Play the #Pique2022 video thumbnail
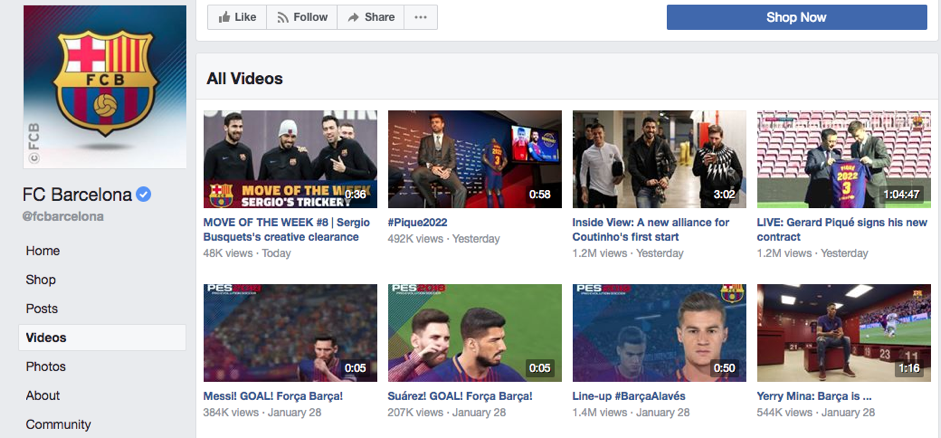This screenshot has width=941, height=438. coord(475,159)
